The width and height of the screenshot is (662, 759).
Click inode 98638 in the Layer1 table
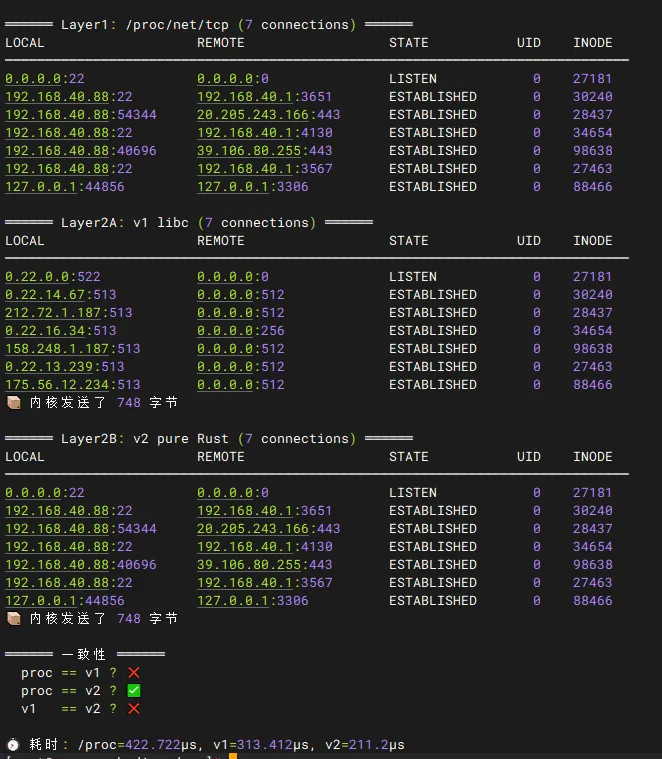(593, 151)
